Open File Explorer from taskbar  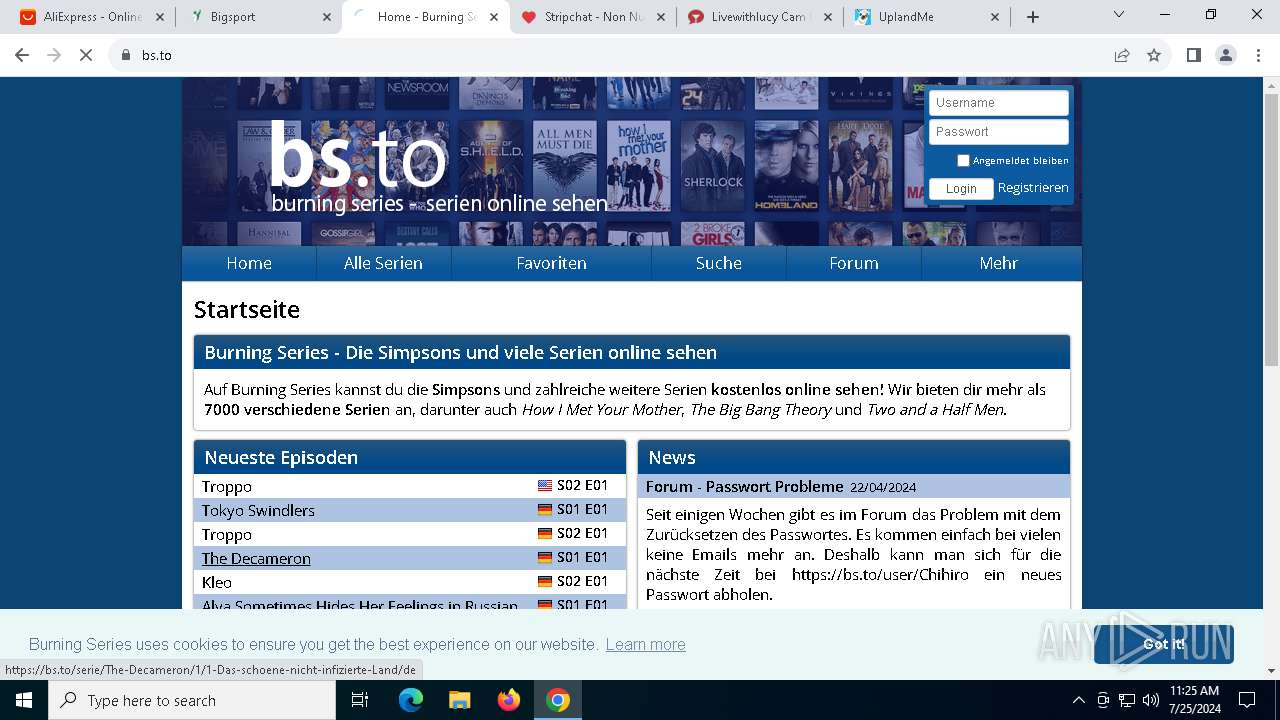pyautogui.click(x=459, y=700)
